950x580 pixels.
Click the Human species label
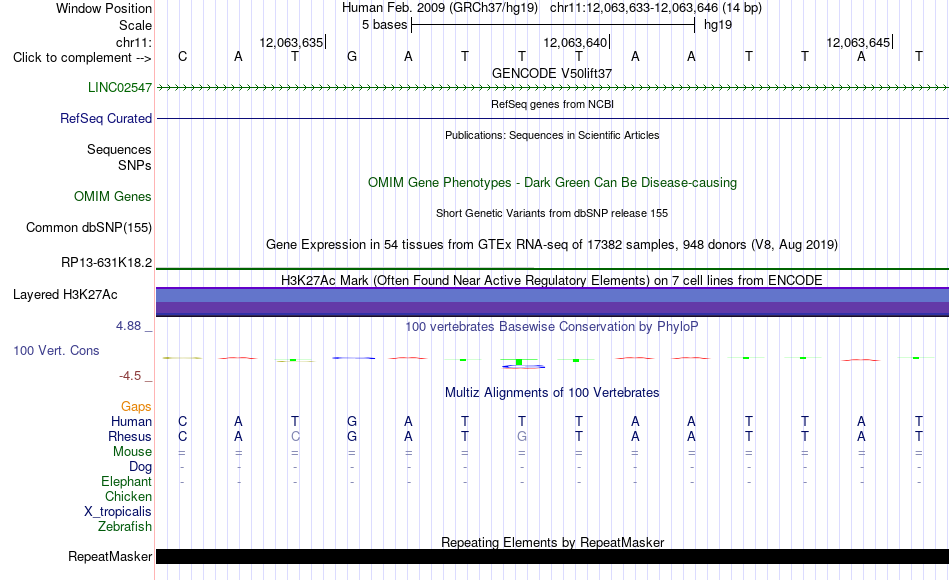click(x=131, y=421)
